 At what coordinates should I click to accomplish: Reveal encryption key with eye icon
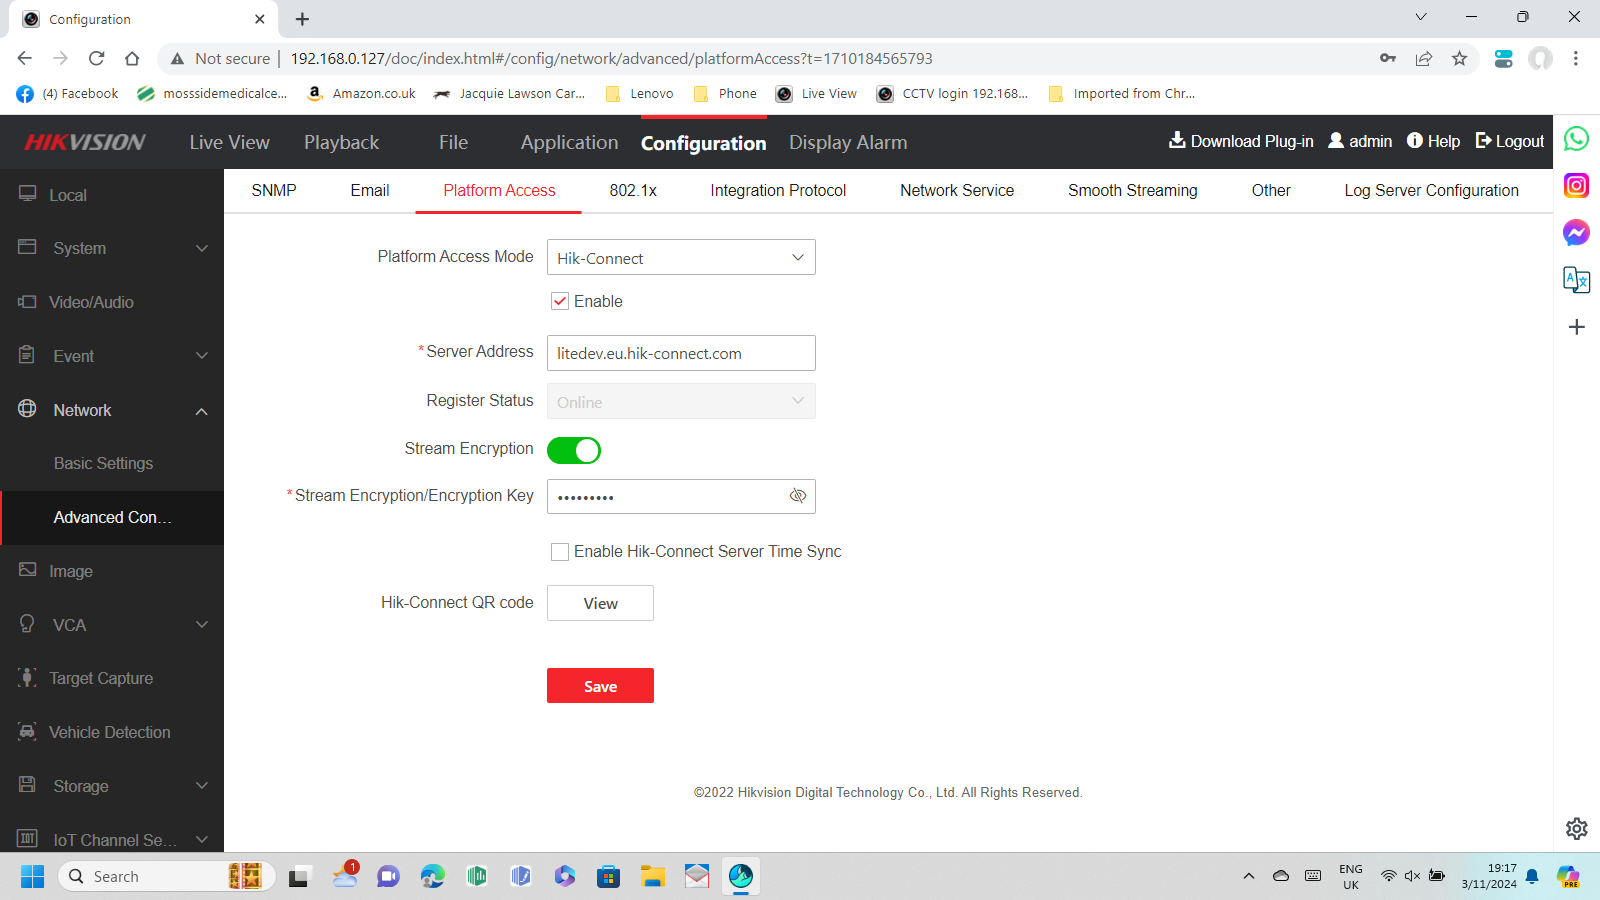797,496
